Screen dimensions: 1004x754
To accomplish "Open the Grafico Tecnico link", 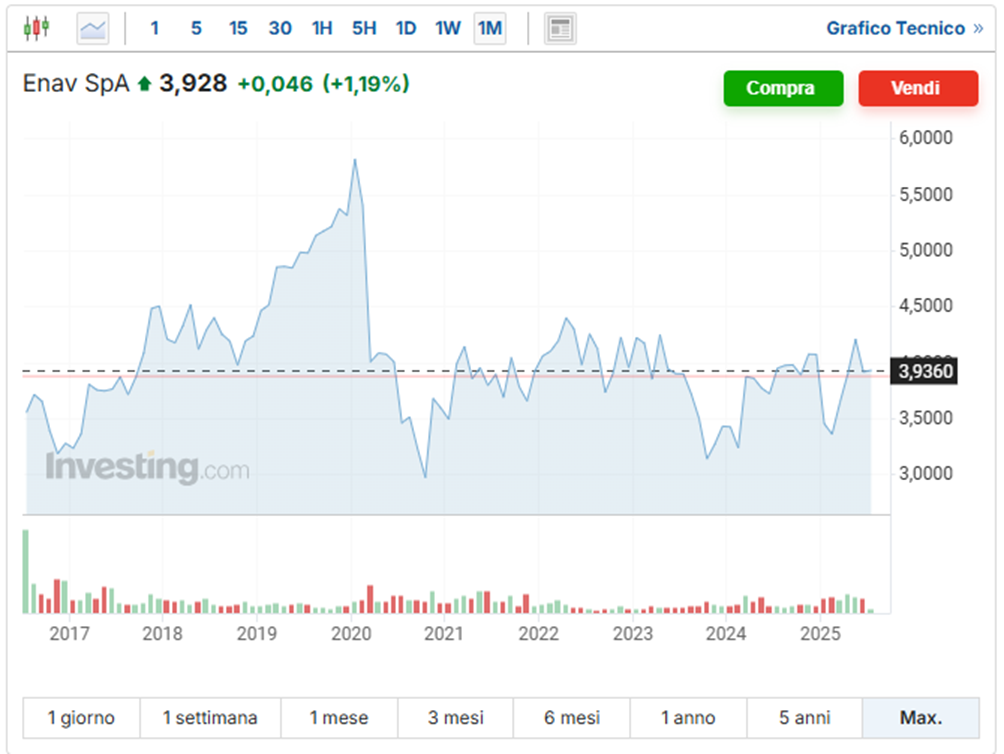I will (904, 28).
